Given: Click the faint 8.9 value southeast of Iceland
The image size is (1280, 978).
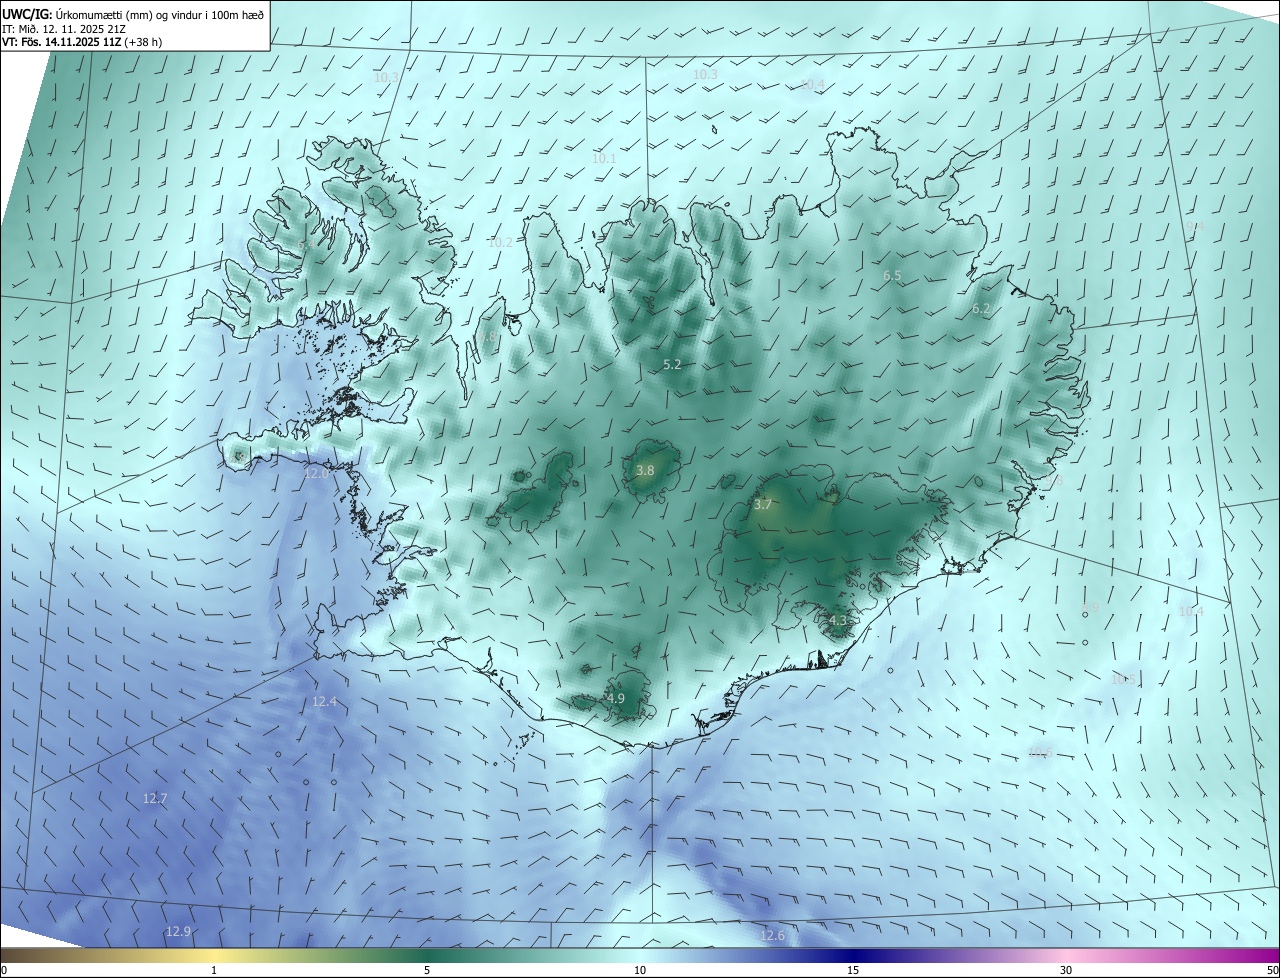Looking at the screenshot, I should 1090,608.
